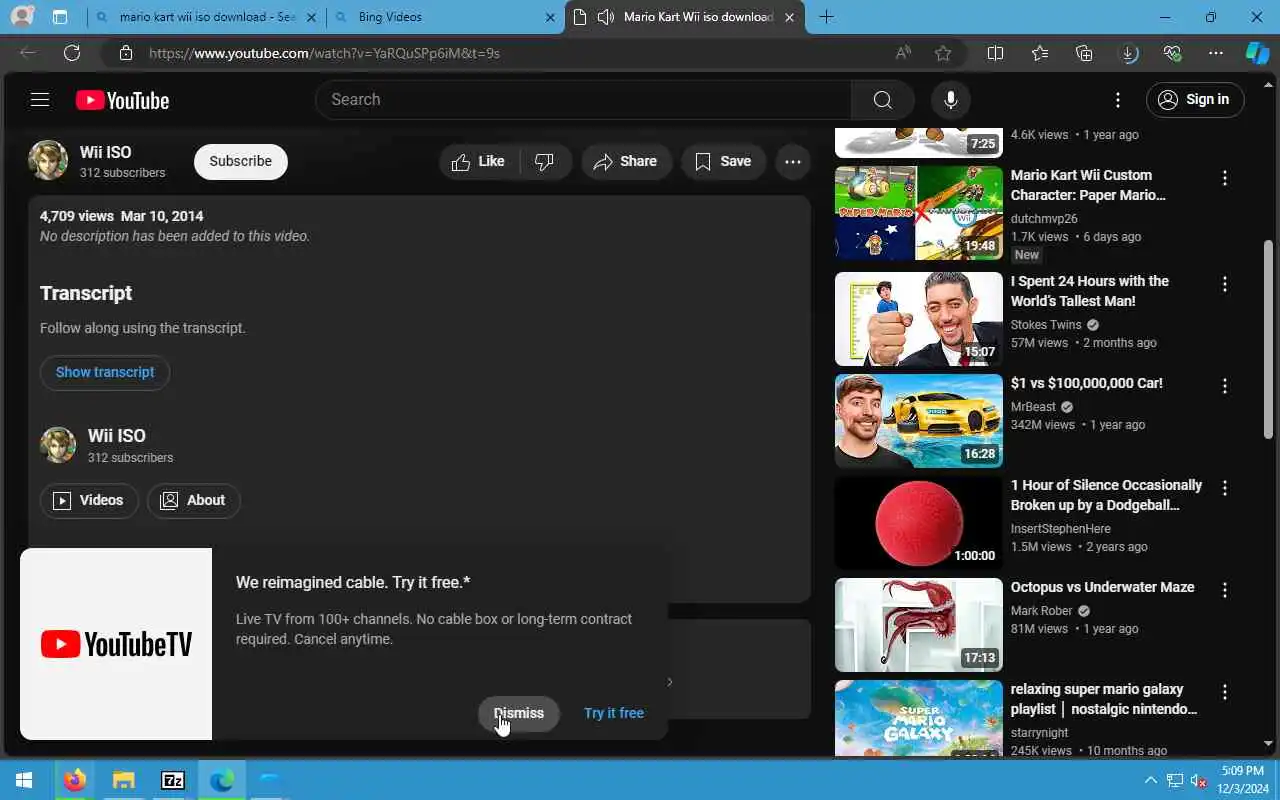Share the video

click(626, 161)
